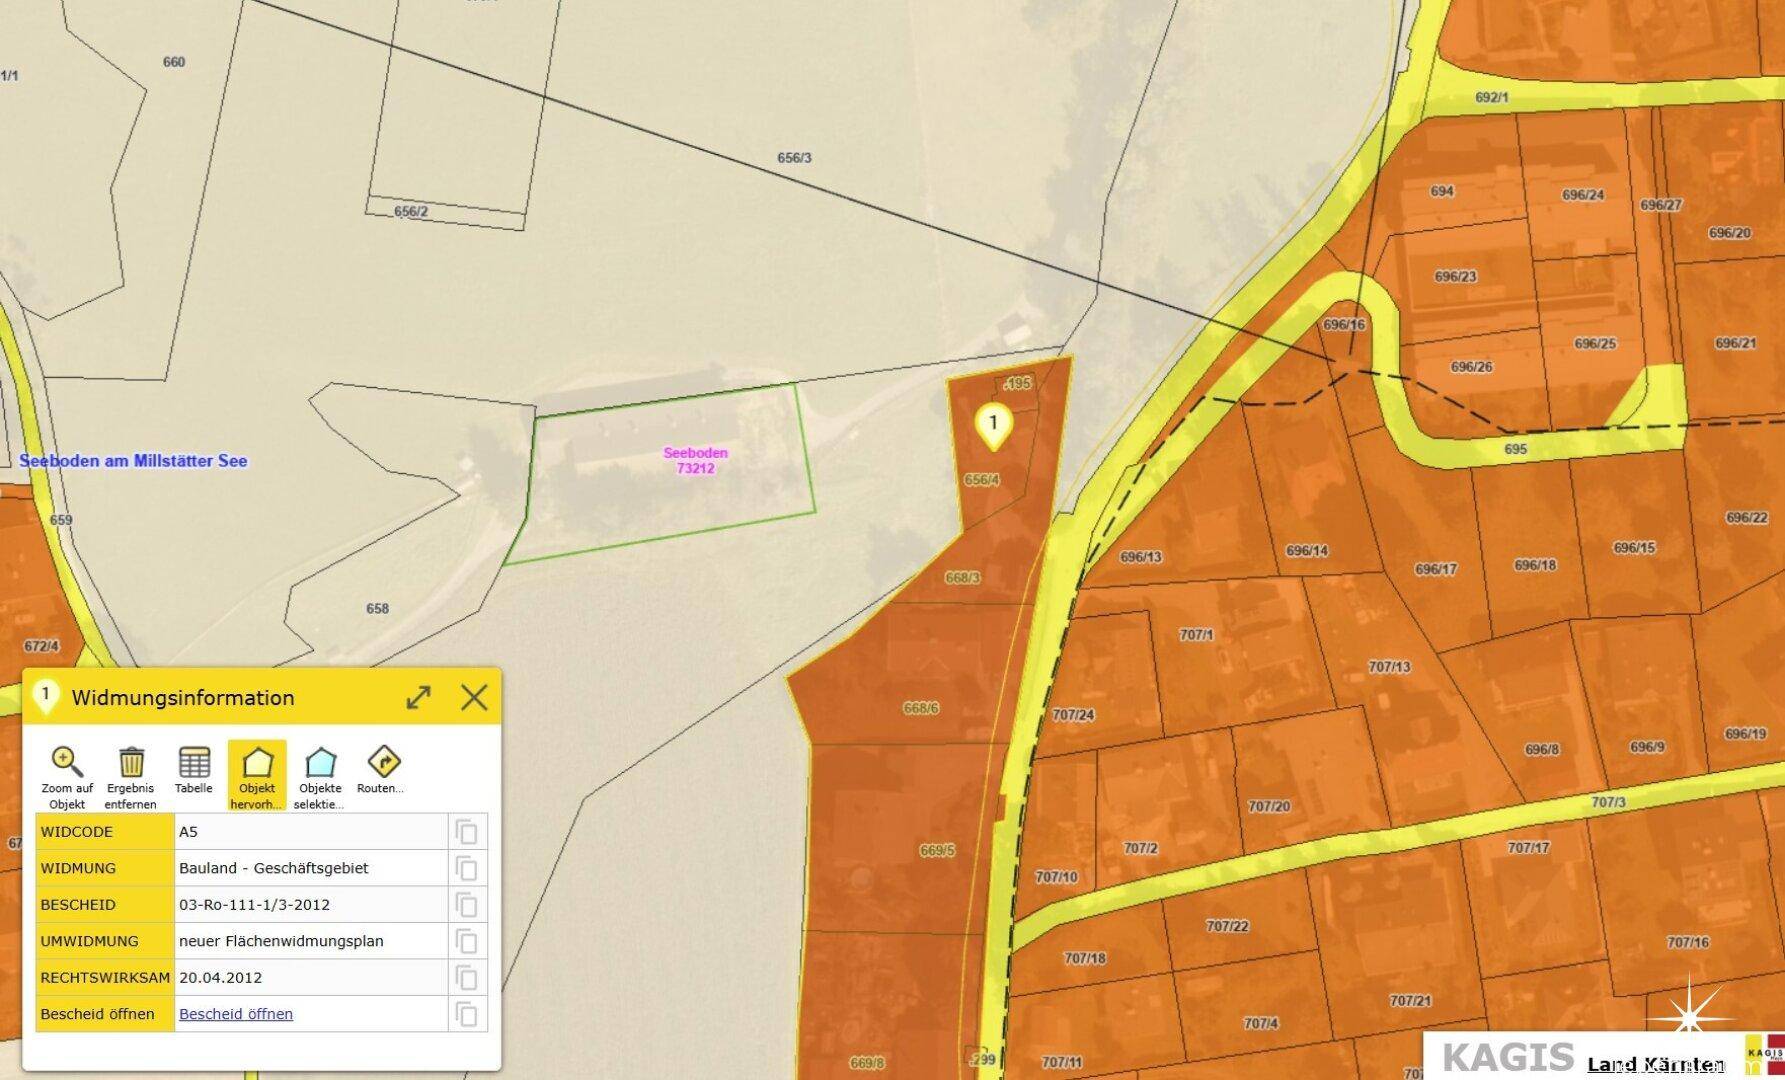
Task: Click the Bauland - Geschäftsgebiet value cell
Action: (310, 868)
